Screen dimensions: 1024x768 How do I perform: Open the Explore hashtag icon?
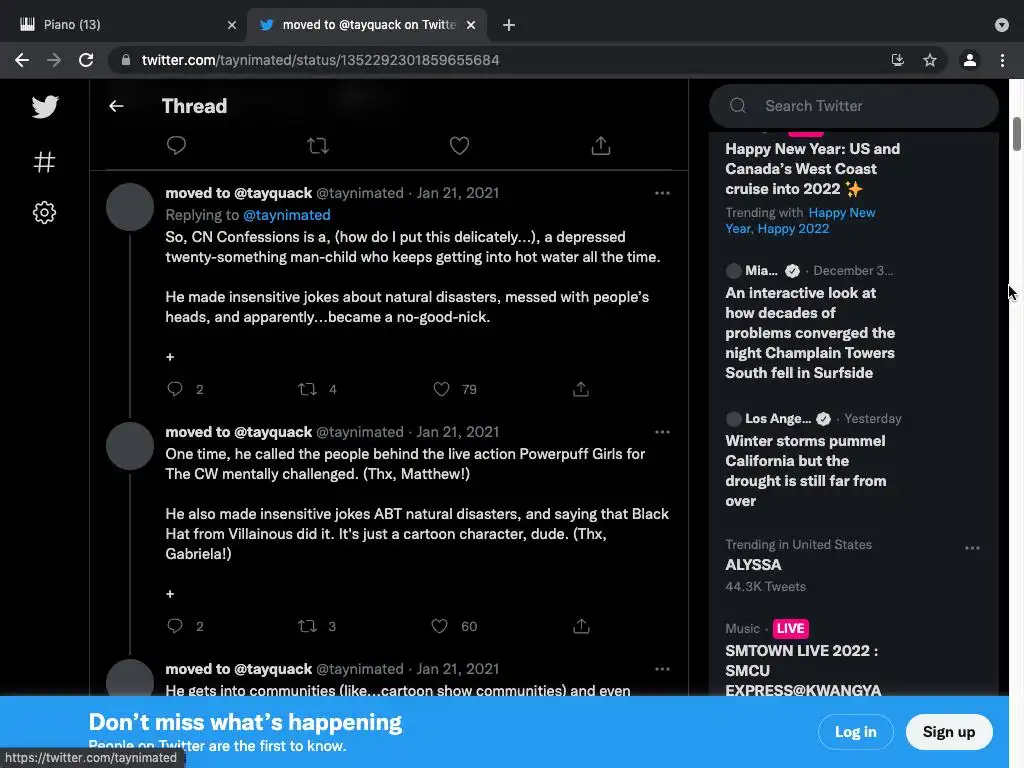click(44, 162)
